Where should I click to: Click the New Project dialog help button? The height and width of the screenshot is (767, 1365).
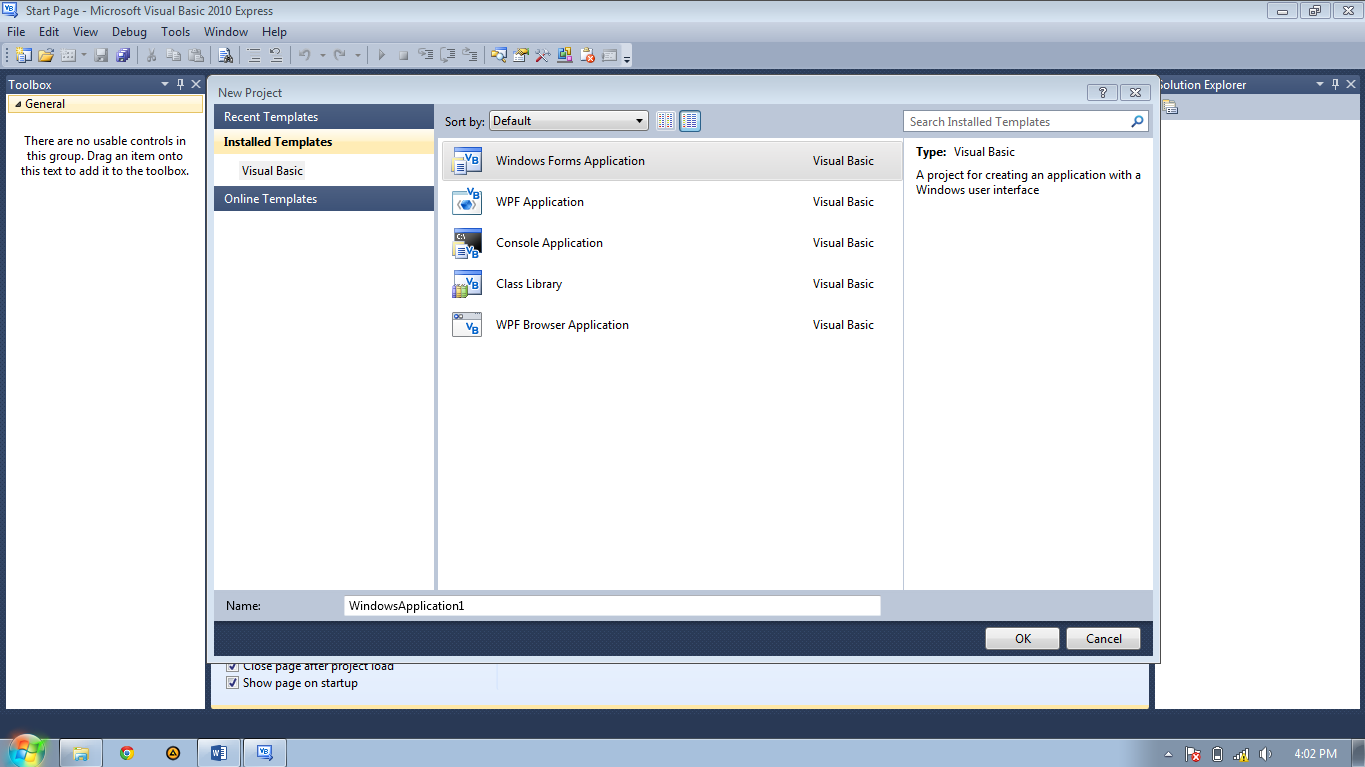[x=1102, y=92]
